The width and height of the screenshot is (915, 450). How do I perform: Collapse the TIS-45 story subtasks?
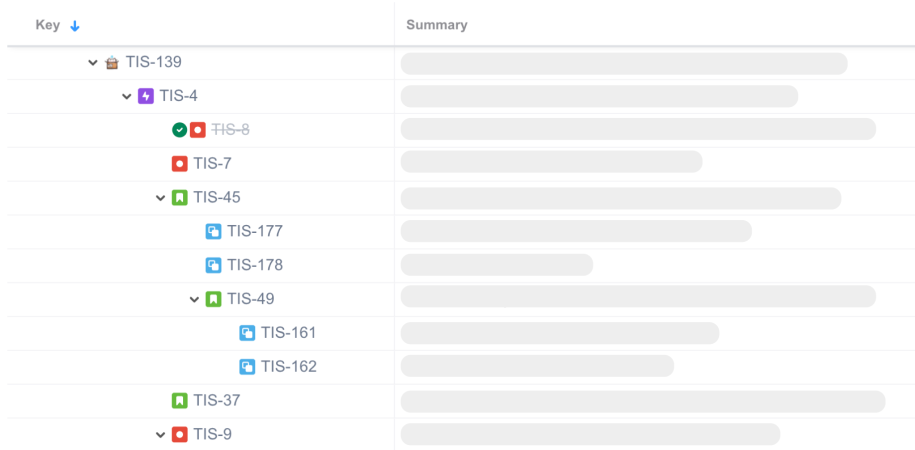[160, 198]
